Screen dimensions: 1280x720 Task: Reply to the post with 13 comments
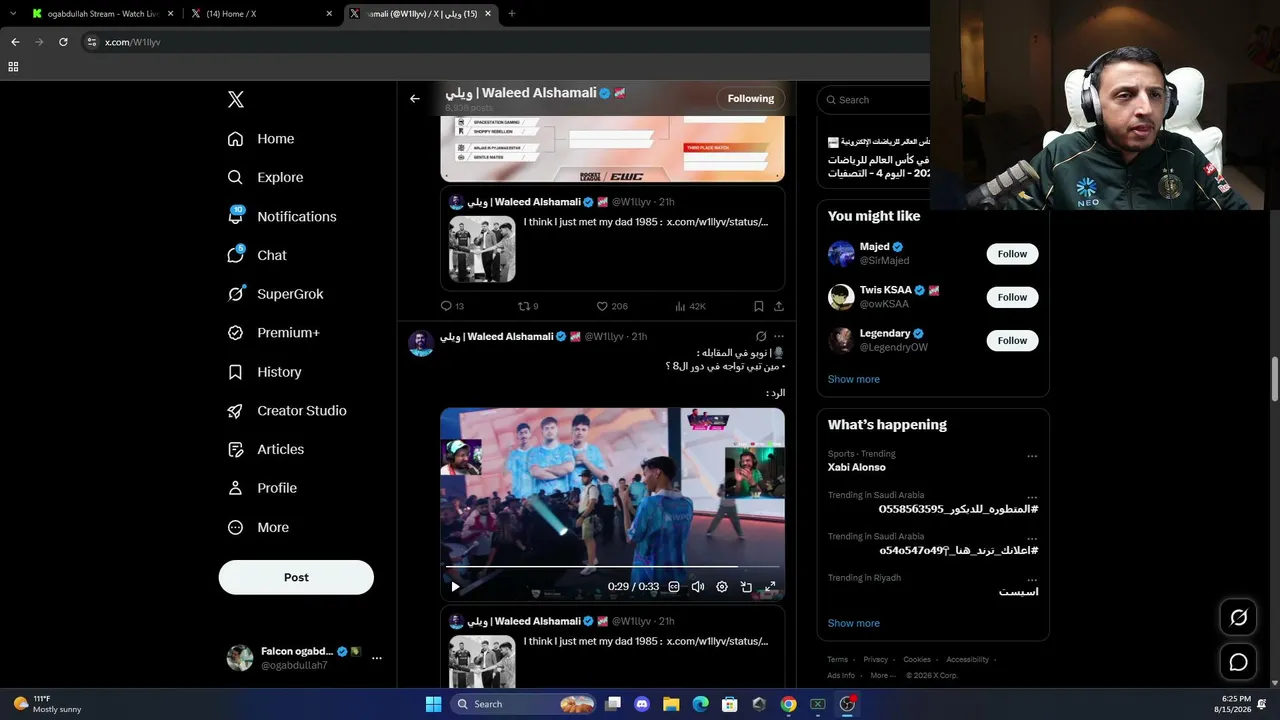tap(452, 306)
